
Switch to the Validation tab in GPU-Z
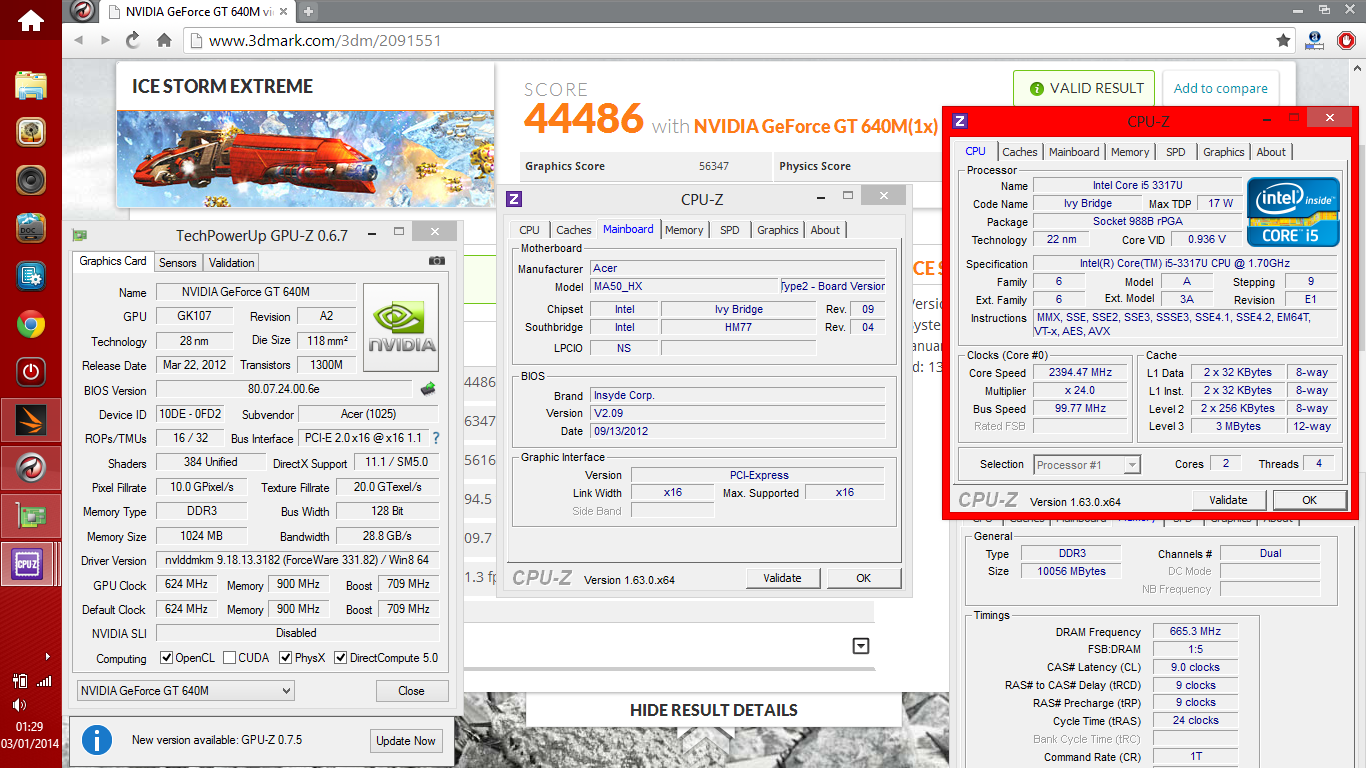click(x=232, y=262)
